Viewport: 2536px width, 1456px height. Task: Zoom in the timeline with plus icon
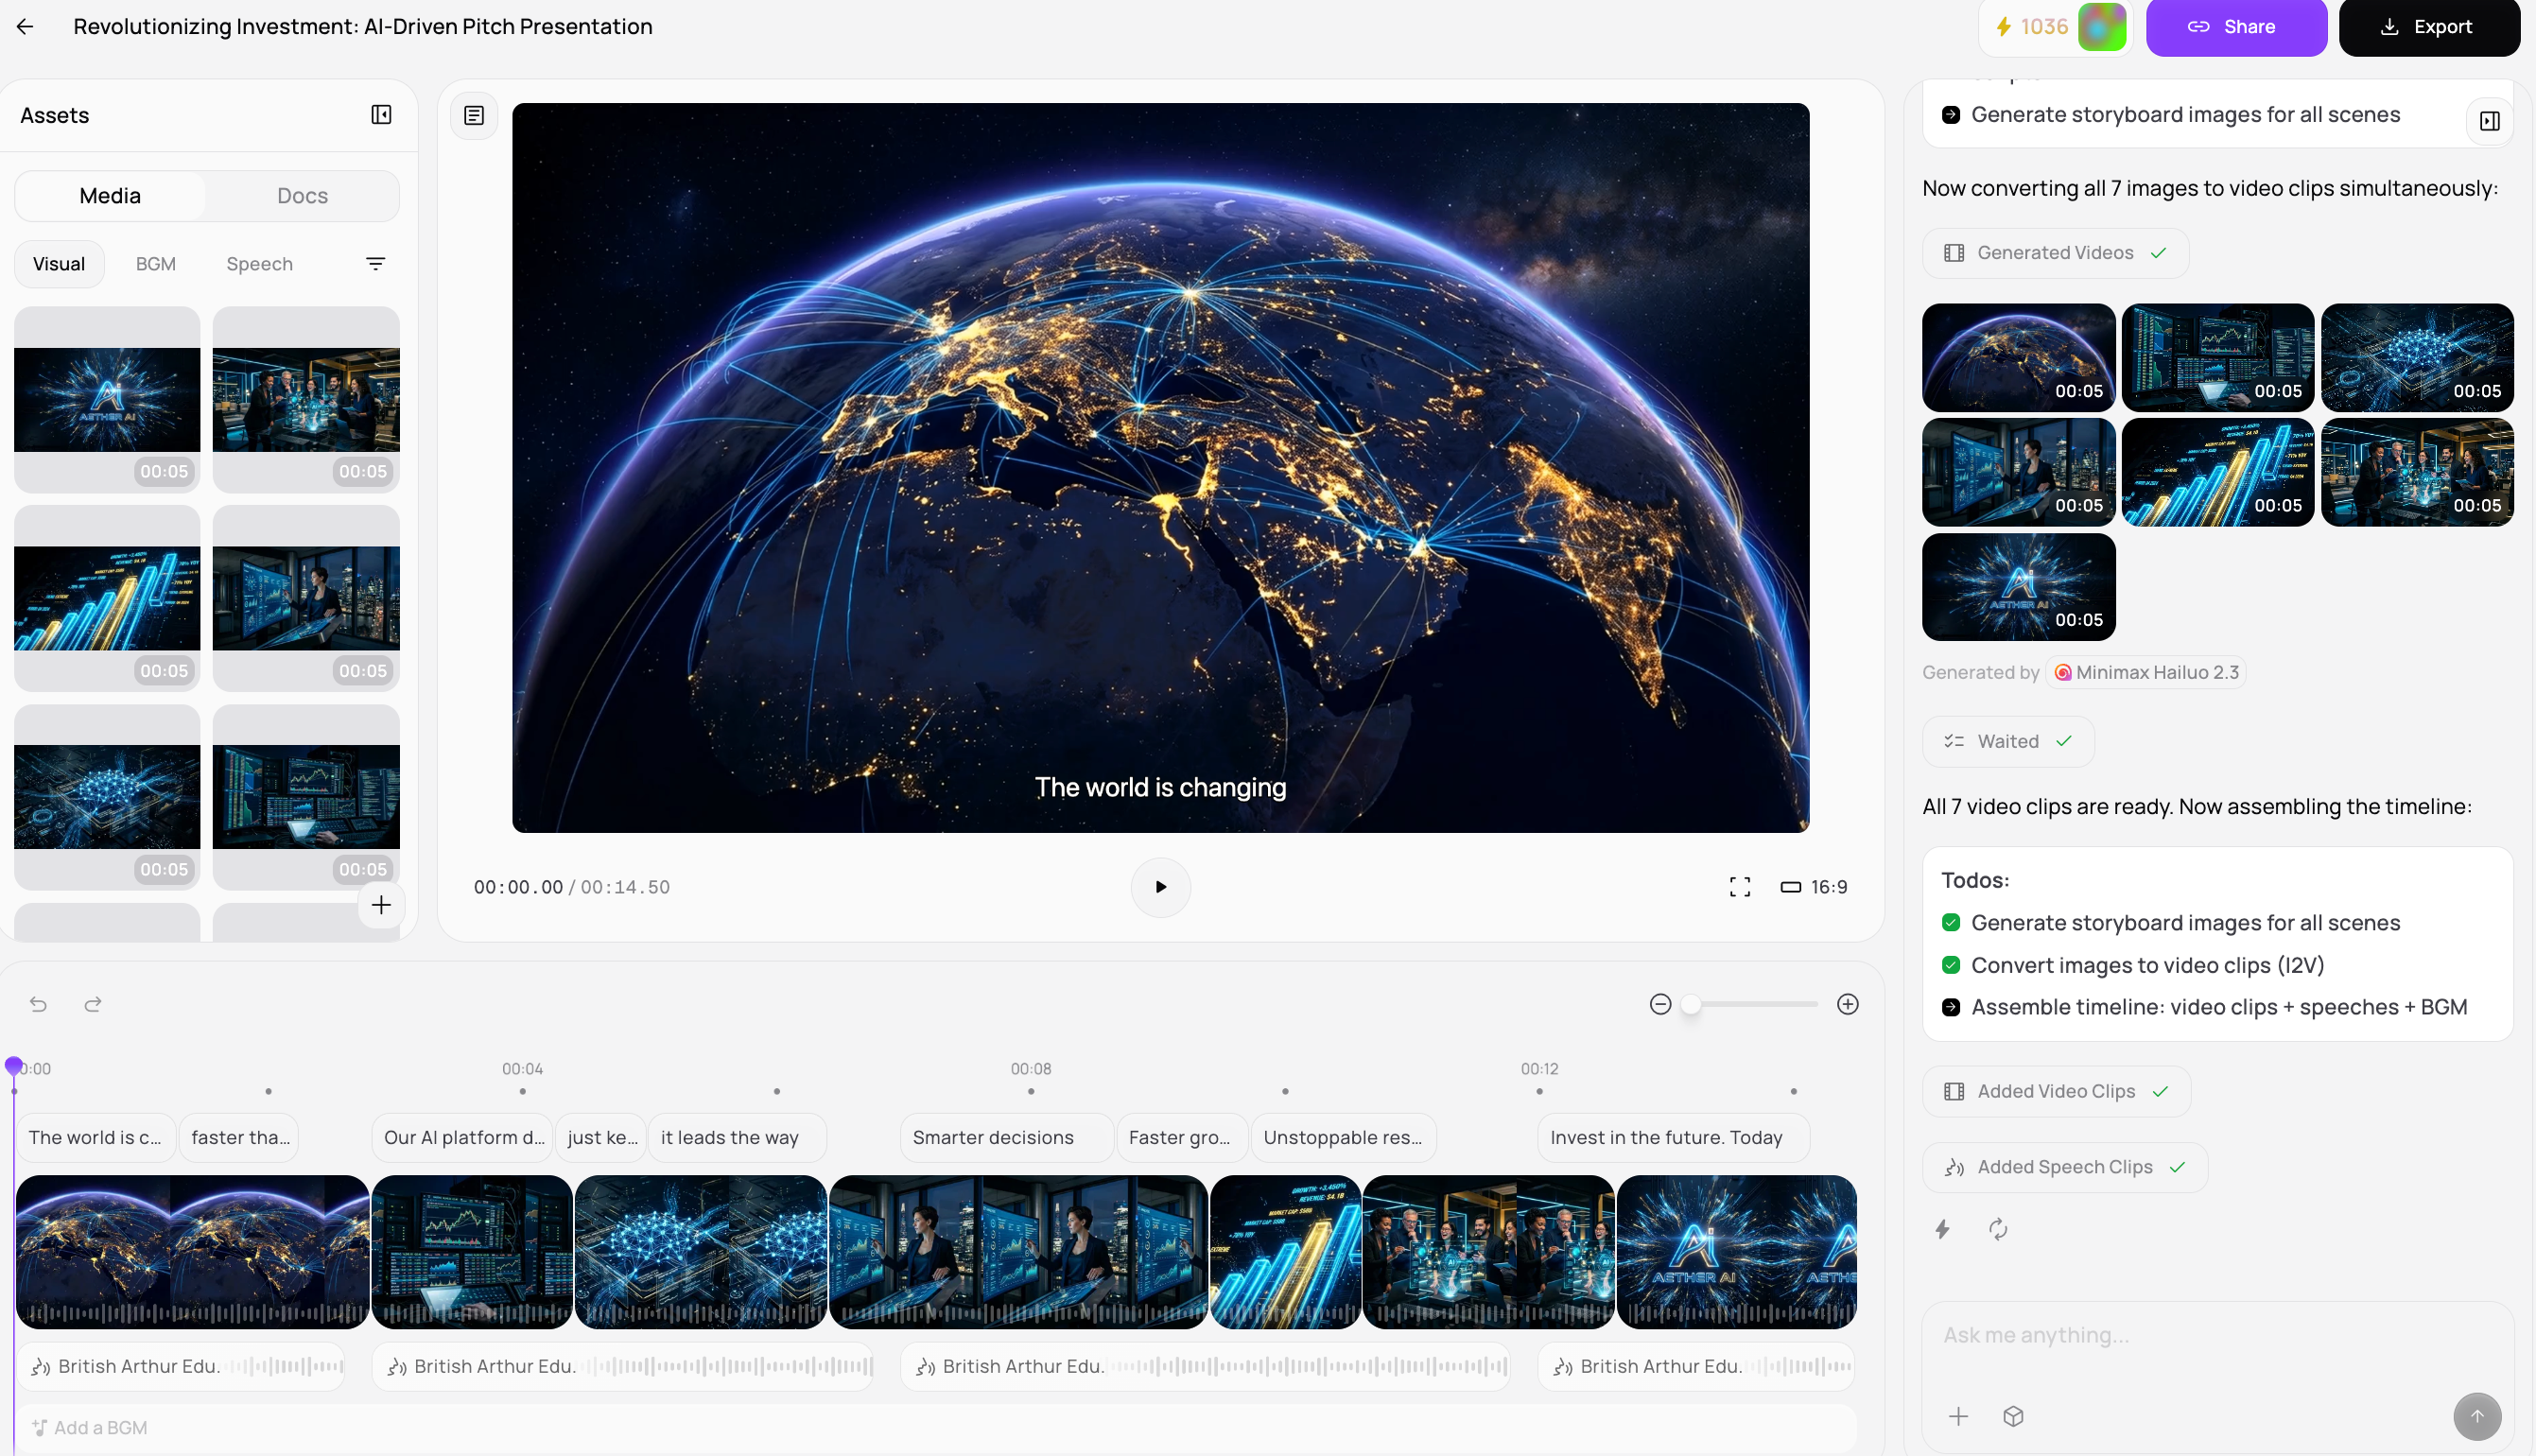1847,1004
